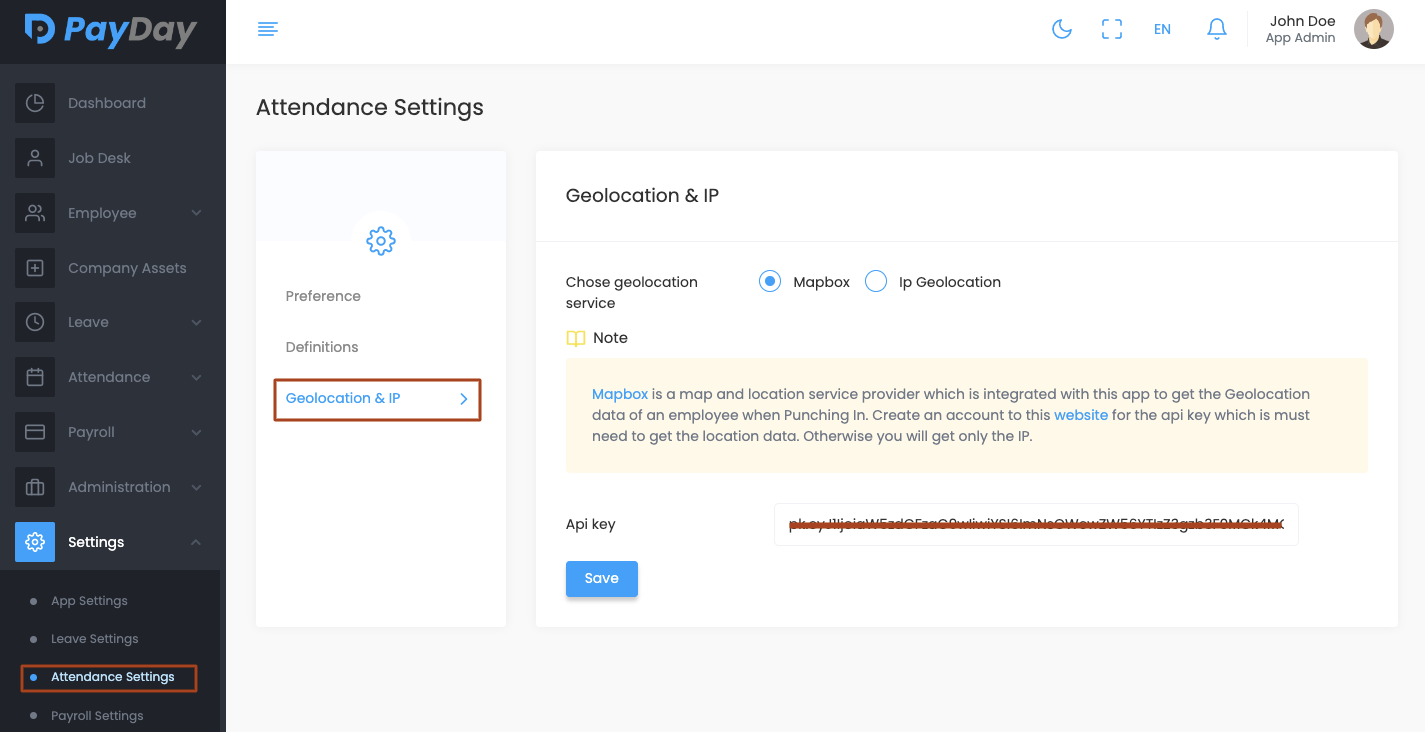1425x732 pixels.
Task: Click the Company Assets plus-box icon
Action: pyautogui.click(x=35, y=268)
